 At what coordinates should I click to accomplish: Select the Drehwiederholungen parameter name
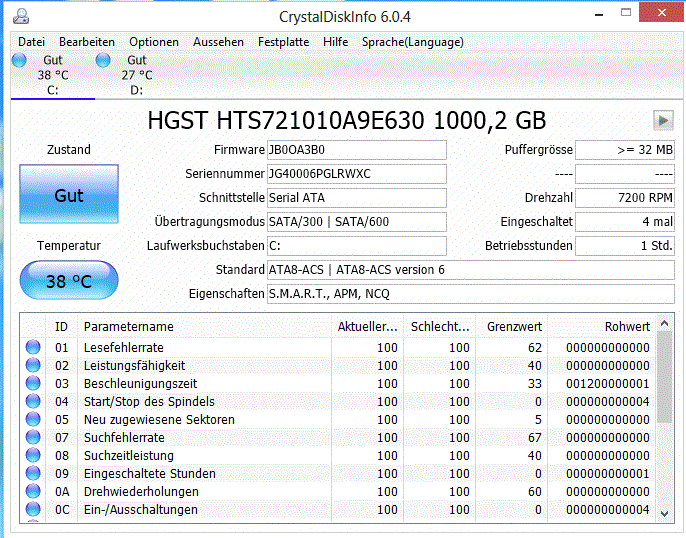point(141,492)
